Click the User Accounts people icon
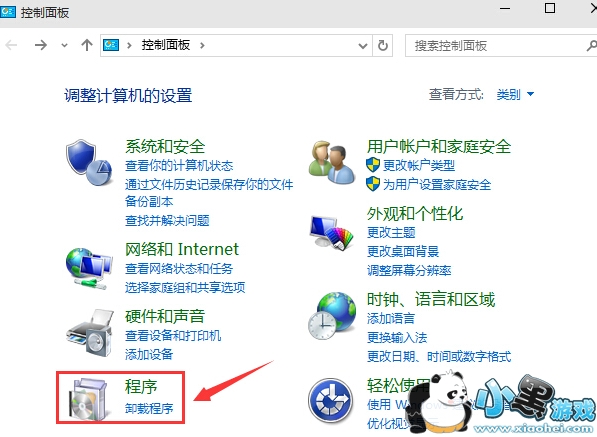 click(332, 163)
